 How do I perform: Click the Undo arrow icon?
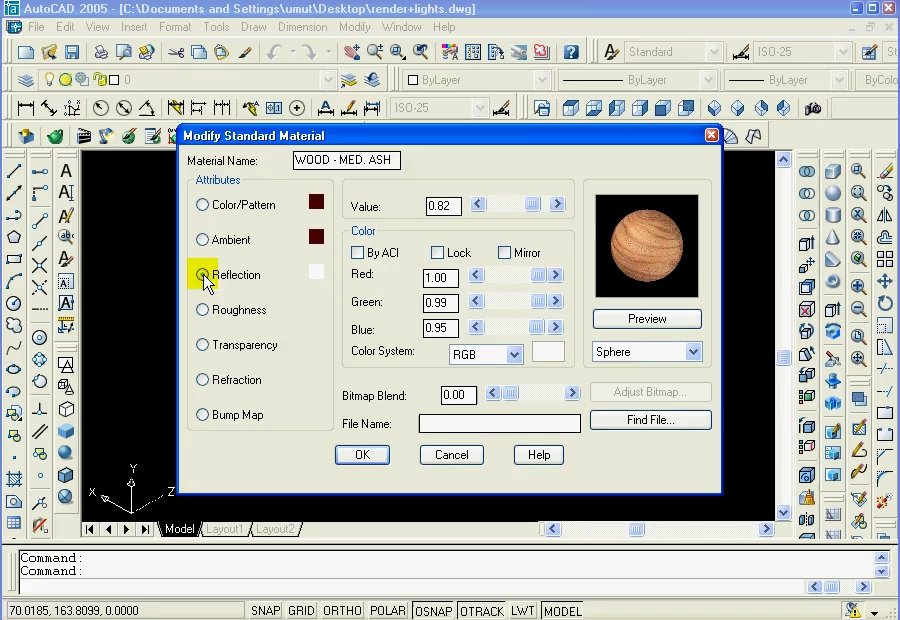coord(273,52)
